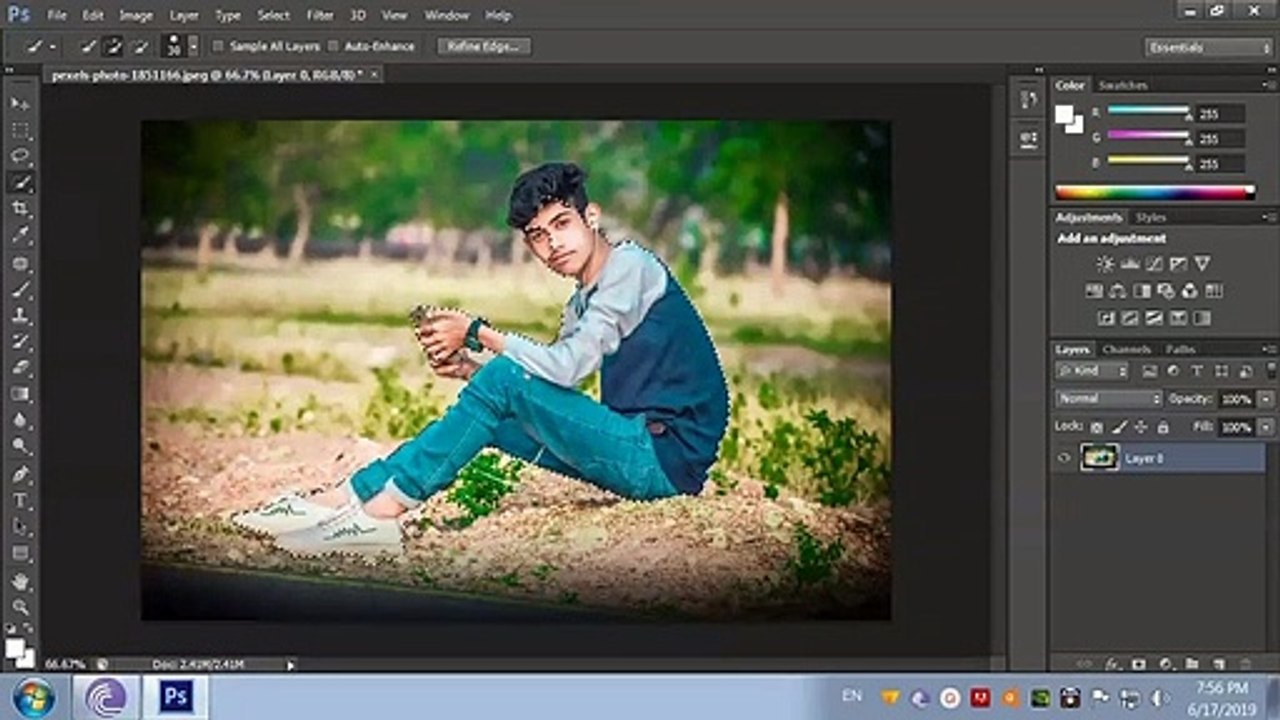The height and width of the screenshot is (720, 1280).
Task: Switch to the Swatches tab
Action: click(x=1122, y=85)
